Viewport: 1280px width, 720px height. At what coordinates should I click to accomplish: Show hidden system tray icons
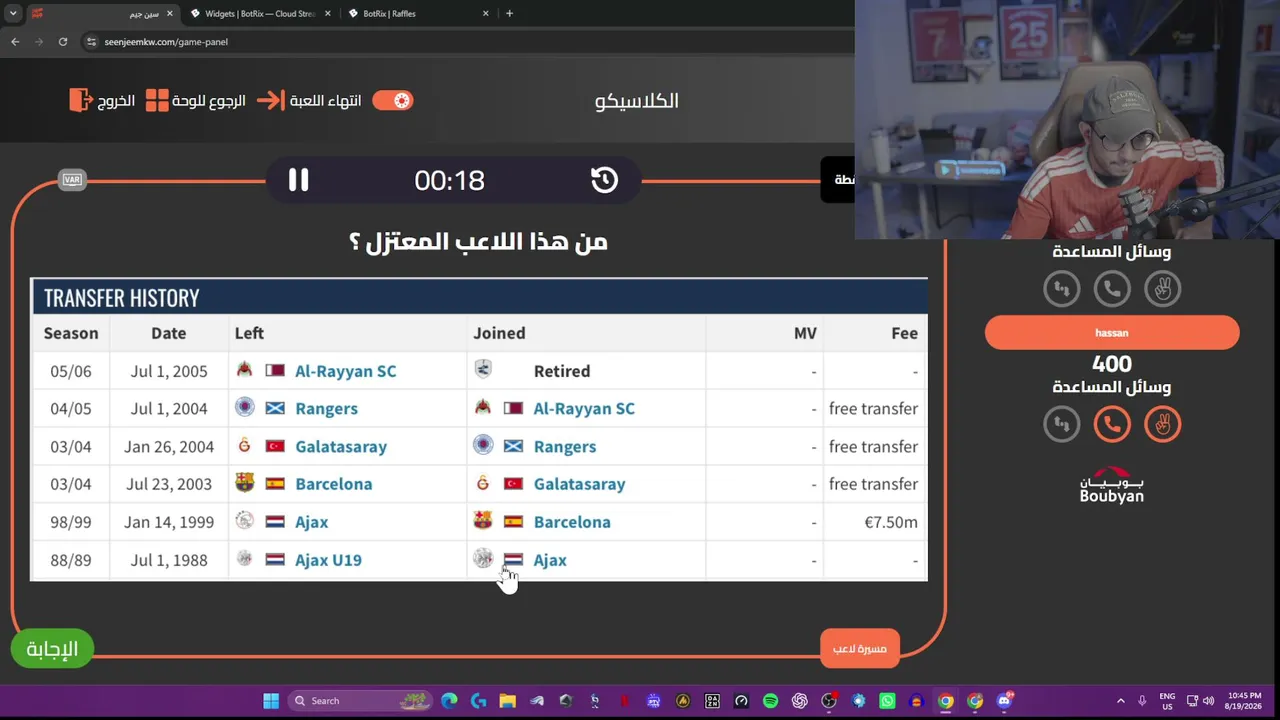[1120, 701]
